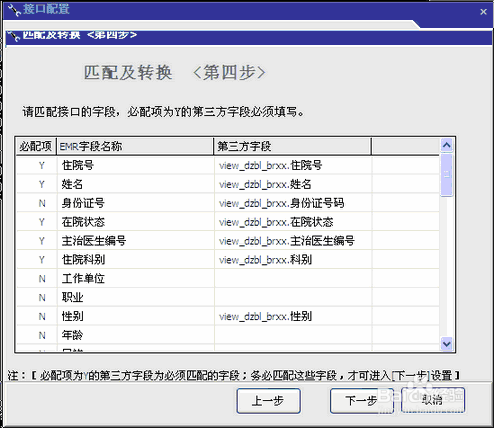Close the 接口配置 window
Screen dimensions: 494x428
[x=483, y=12]
